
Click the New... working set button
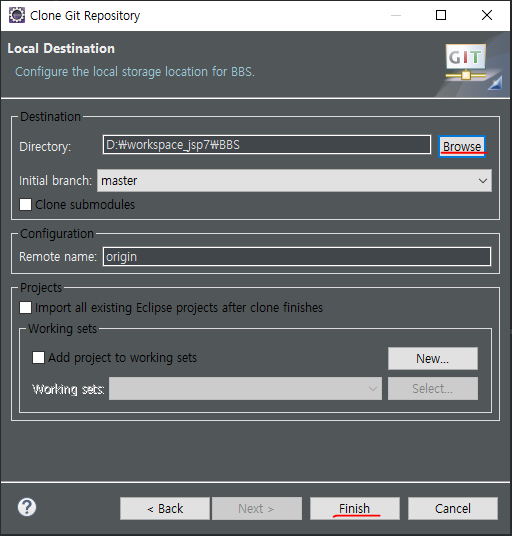(433, 359)
